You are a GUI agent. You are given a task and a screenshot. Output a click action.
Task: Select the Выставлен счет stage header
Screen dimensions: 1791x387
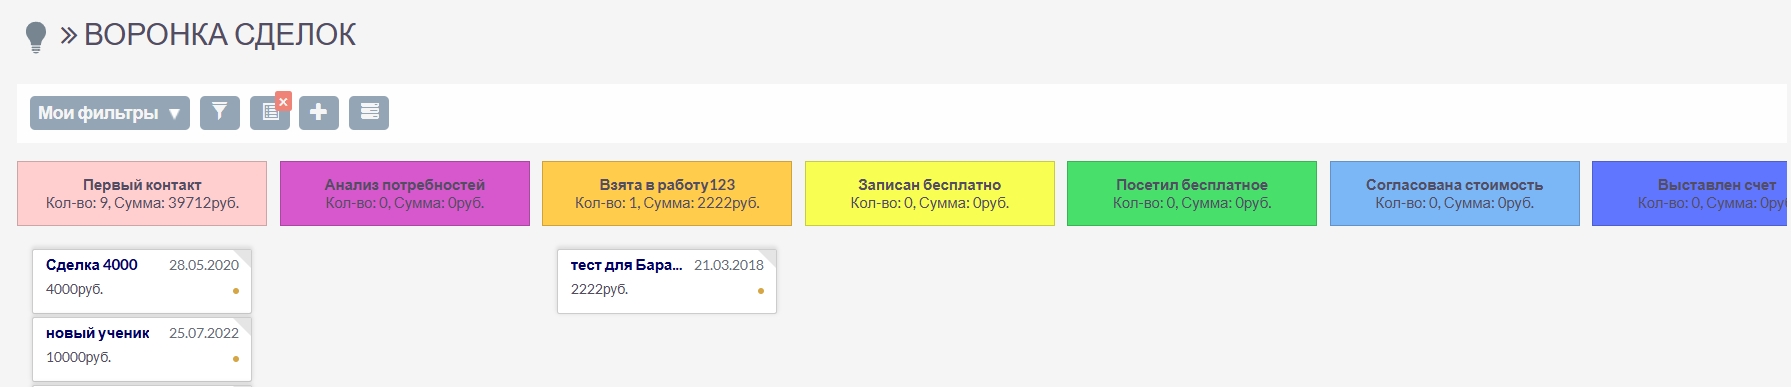[x=1689, y=193]
